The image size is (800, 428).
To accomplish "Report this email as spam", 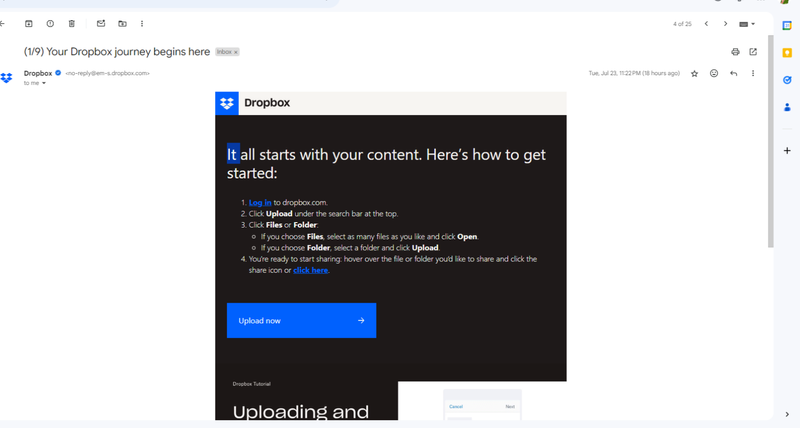I will coord(50,23).
